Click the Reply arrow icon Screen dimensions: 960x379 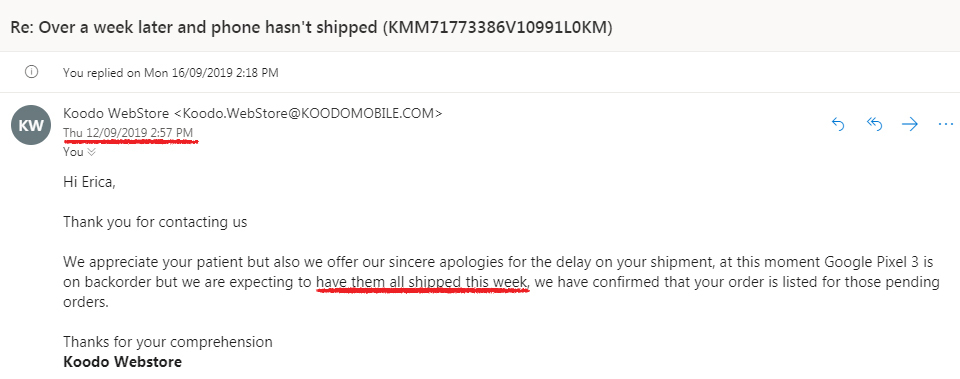[838, 124]
